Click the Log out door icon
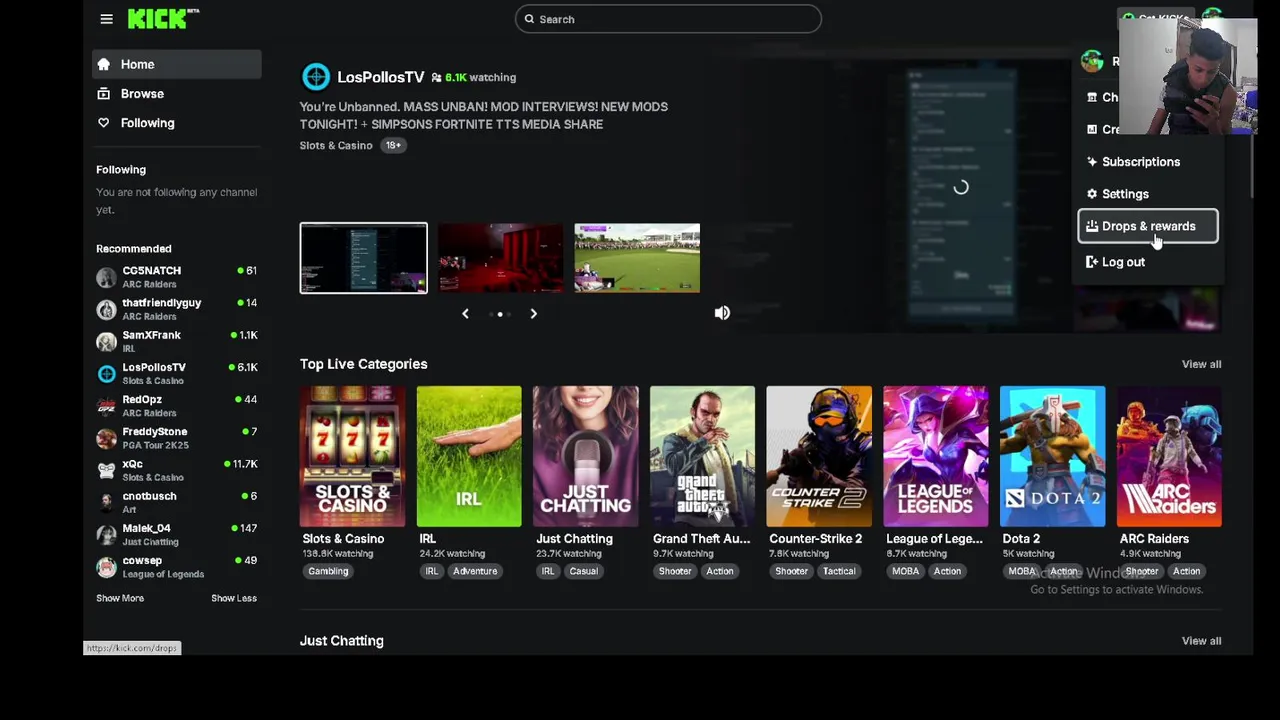 pos(1092,262)
